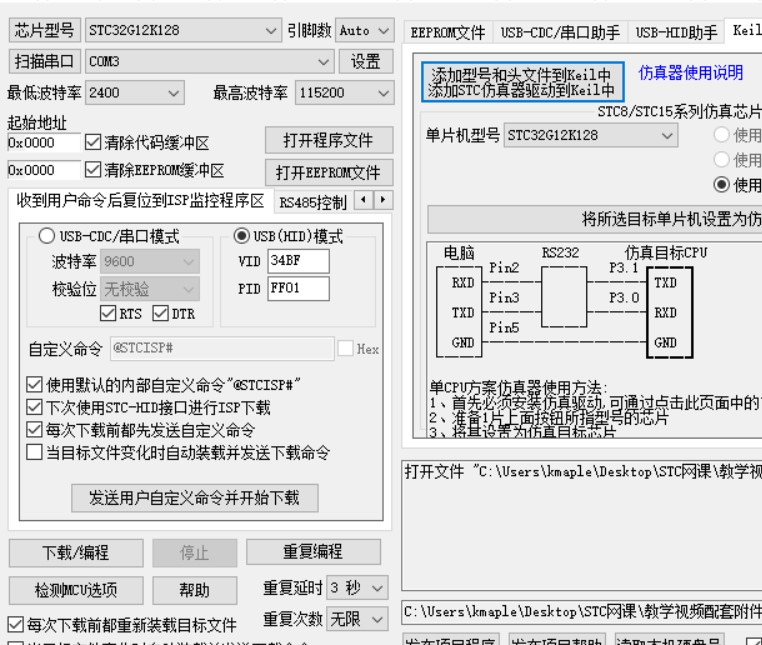This screenshot has width=762, height=645.
Task: Open the 仿真器使用说明 link
Action: tap(691, 73)
